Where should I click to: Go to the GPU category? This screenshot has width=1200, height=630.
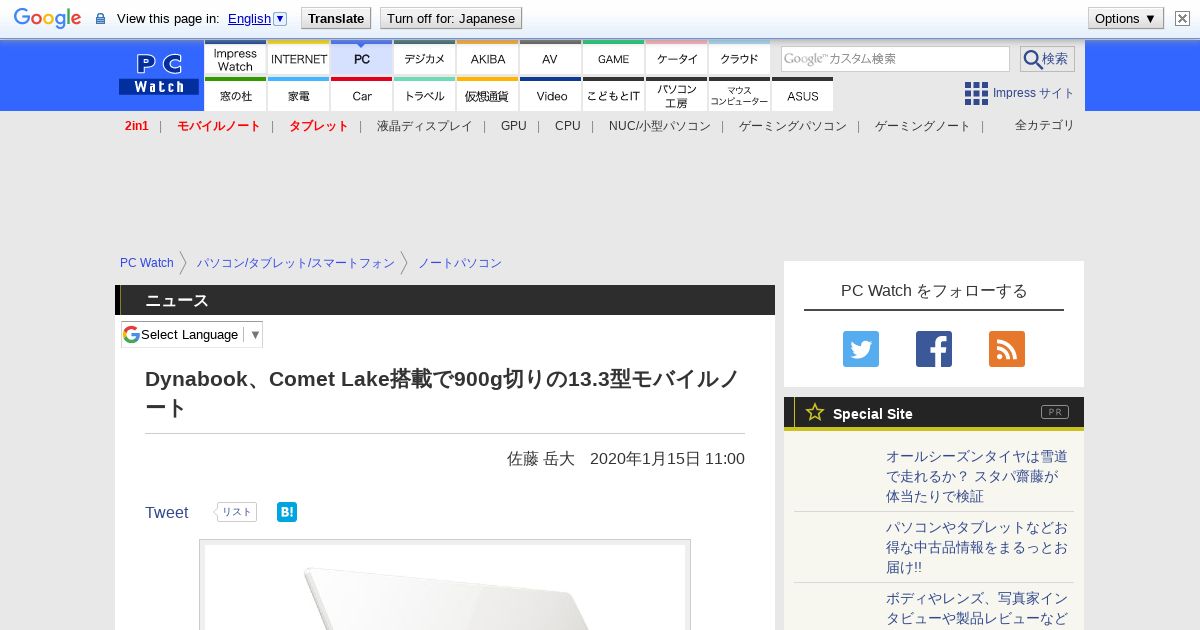[x=514, y=126]
